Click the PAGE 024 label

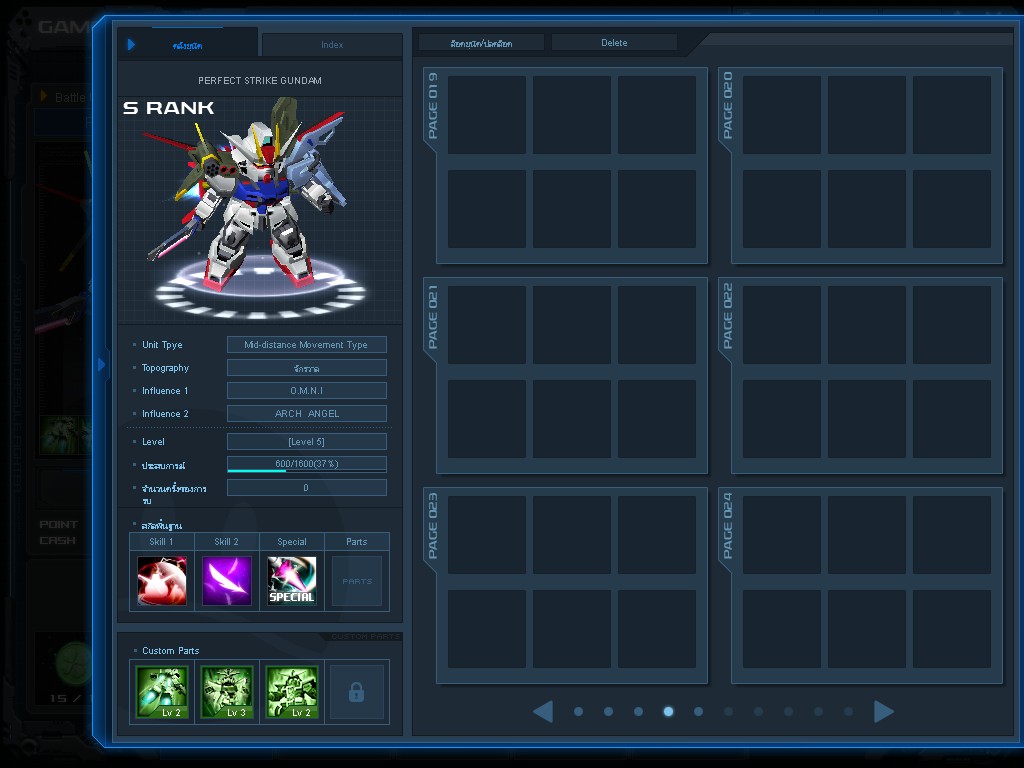pyautogui.click(x=728, y=526)
